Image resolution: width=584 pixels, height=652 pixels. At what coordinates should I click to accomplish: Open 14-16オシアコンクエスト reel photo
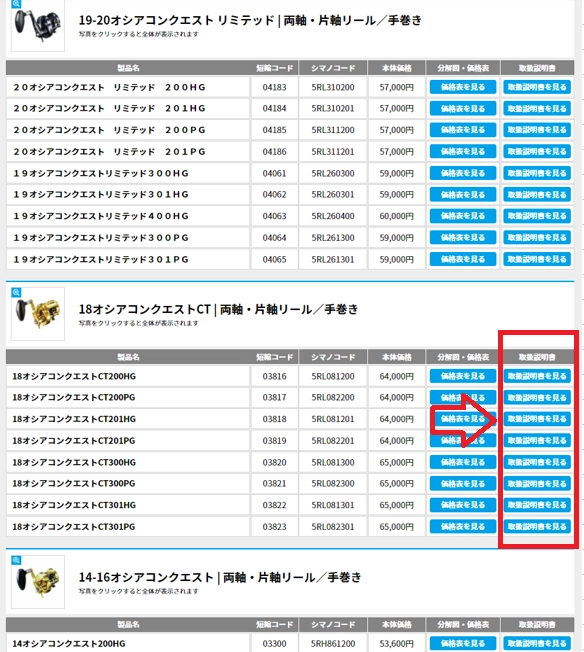point(38,582)
